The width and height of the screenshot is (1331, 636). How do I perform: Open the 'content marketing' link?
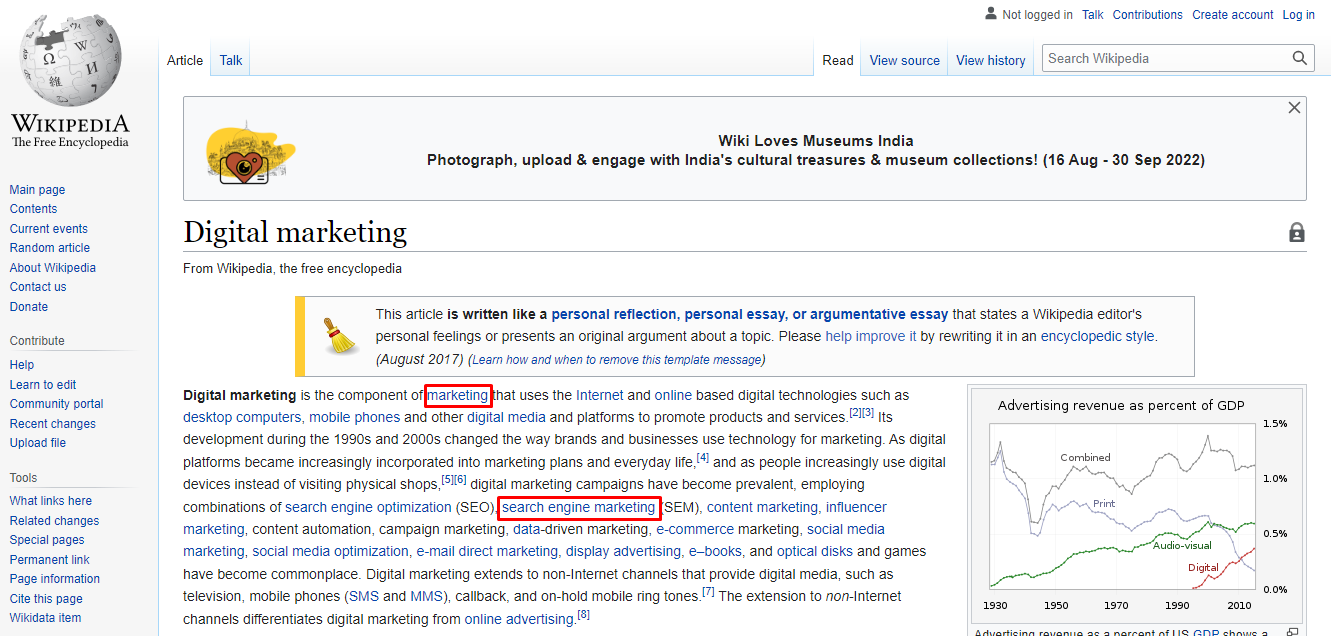pos(763,507)
